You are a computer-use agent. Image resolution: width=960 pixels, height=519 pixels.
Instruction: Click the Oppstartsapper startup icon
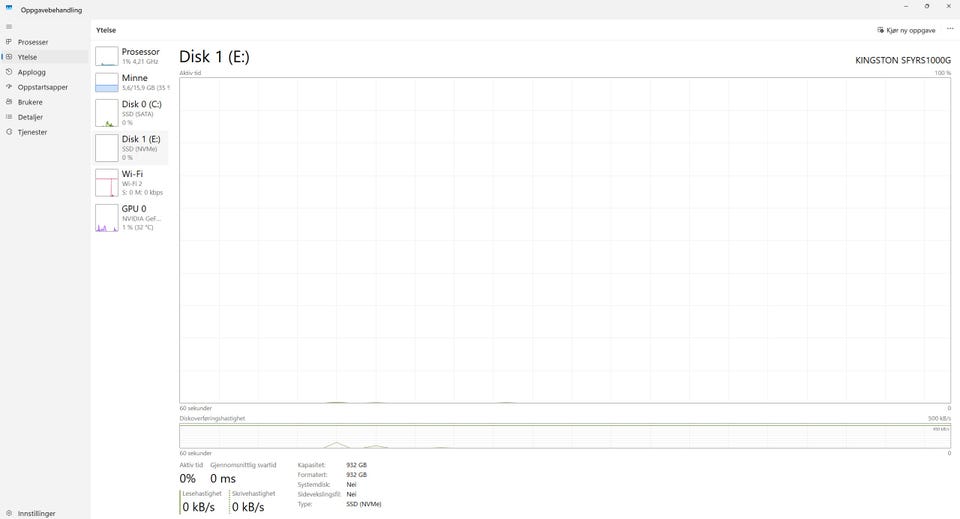pos(9,87)
